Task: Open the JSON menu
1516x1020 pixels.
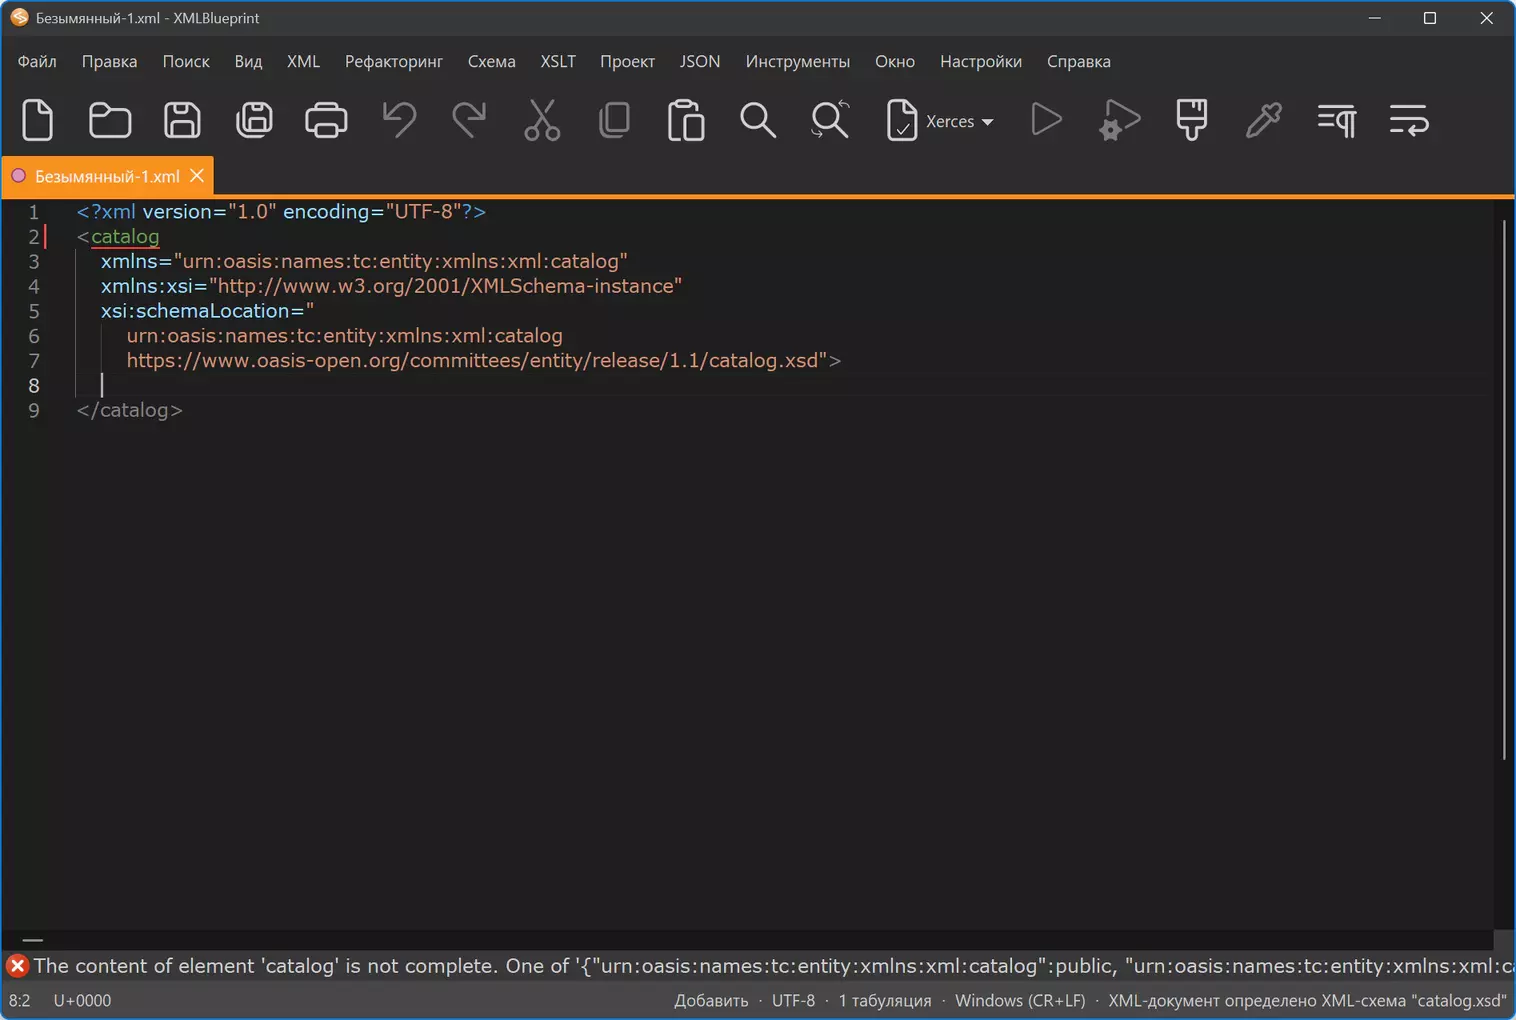Action: click(700, 61)
